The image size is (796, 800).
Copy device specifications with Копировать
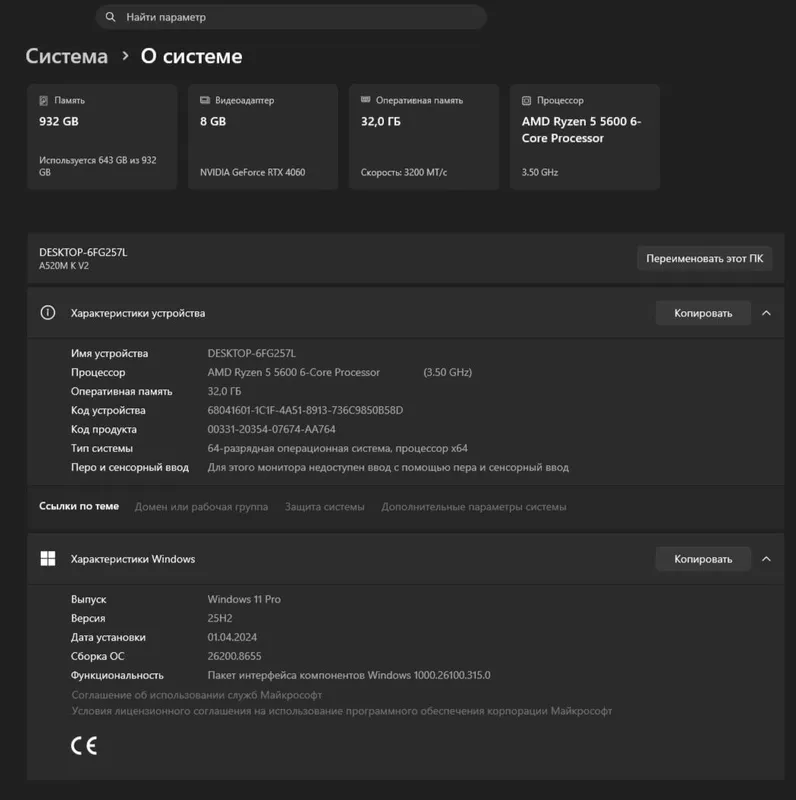coord(703,313)
